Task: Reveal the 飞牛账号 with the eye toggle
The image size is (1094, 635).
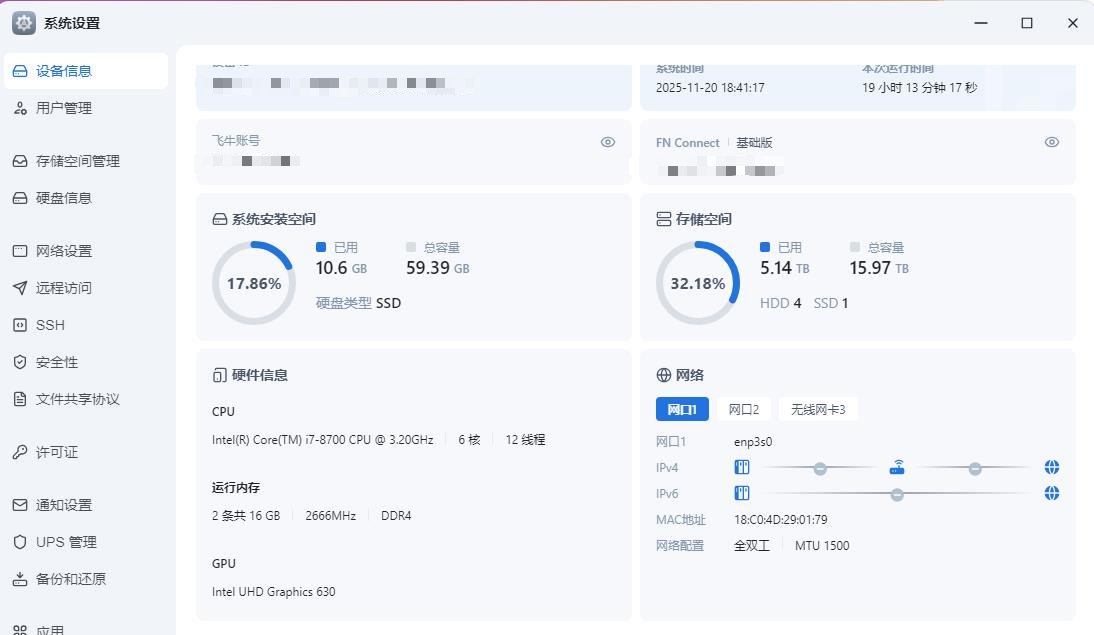Action: pos(607,142)
